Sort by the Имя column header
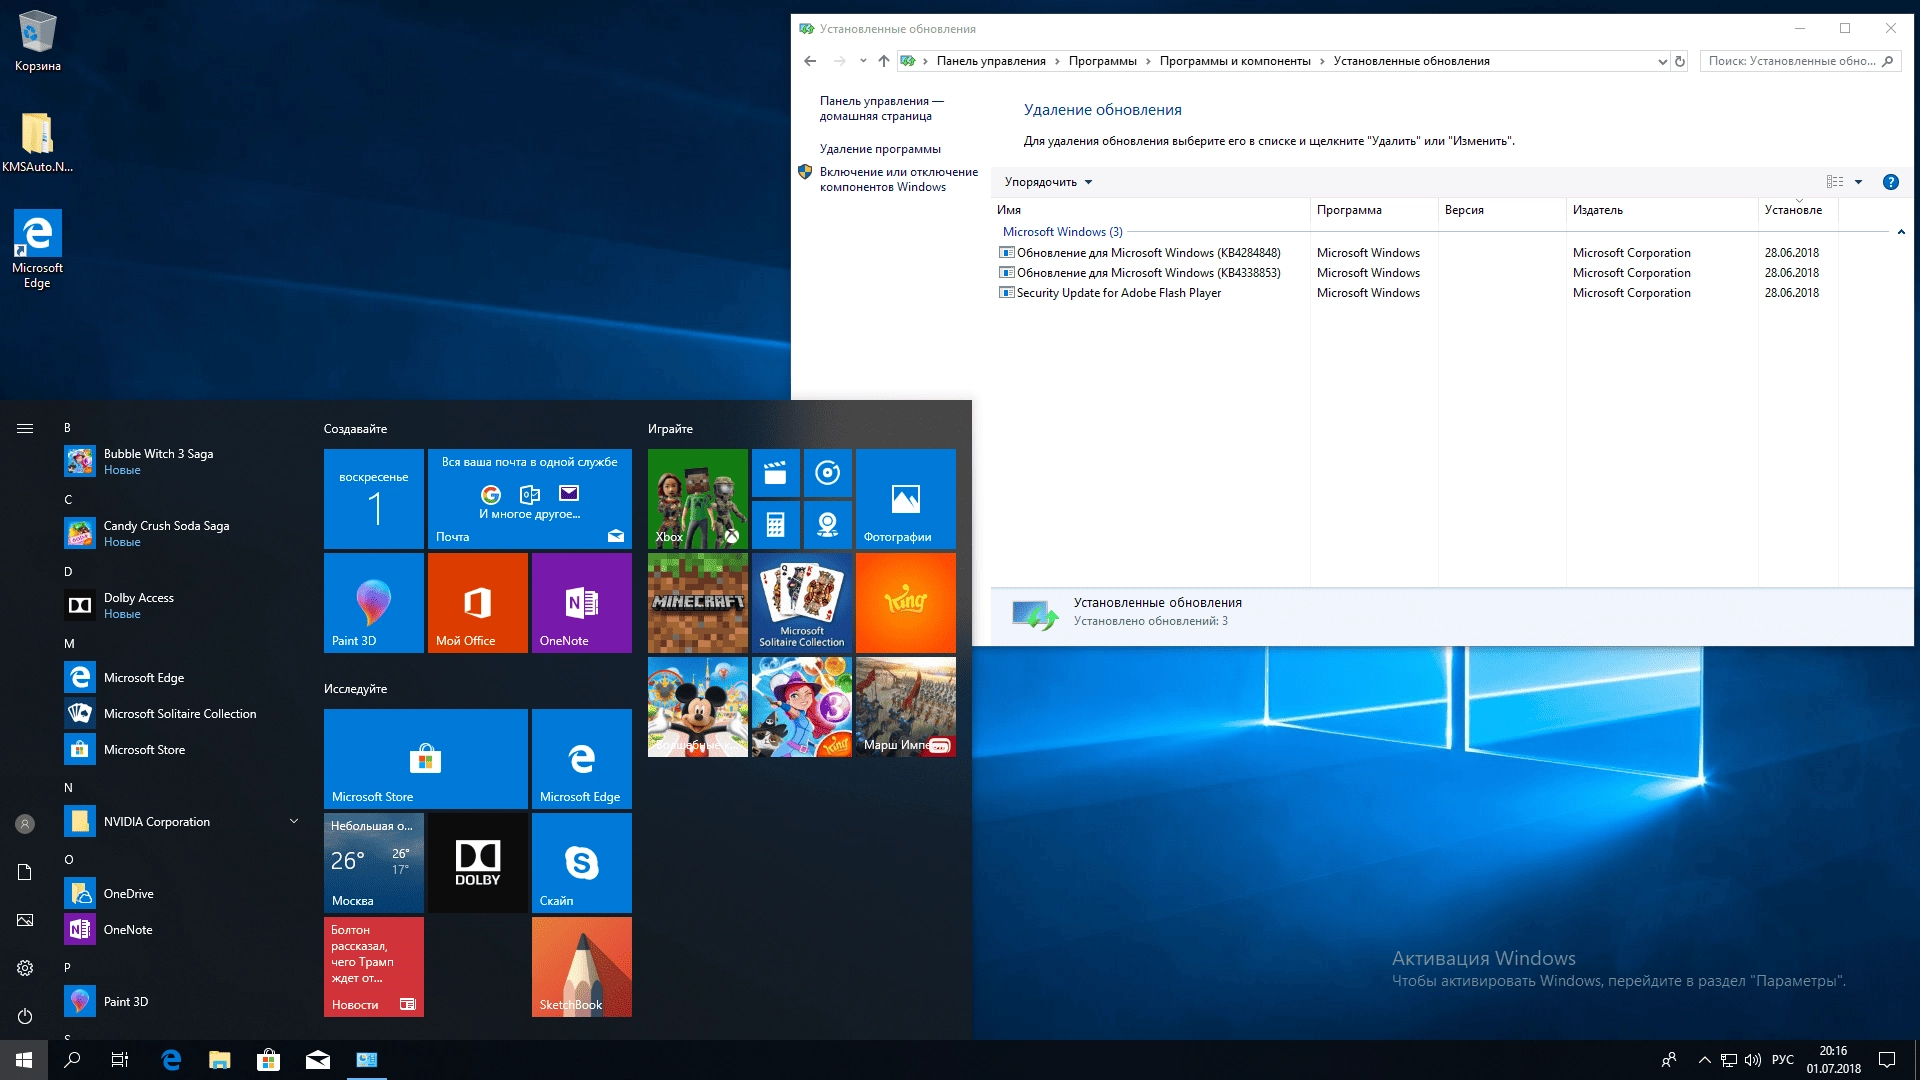Image resolution: width=1920 pixels, height=1080 pixels. 1150,210
